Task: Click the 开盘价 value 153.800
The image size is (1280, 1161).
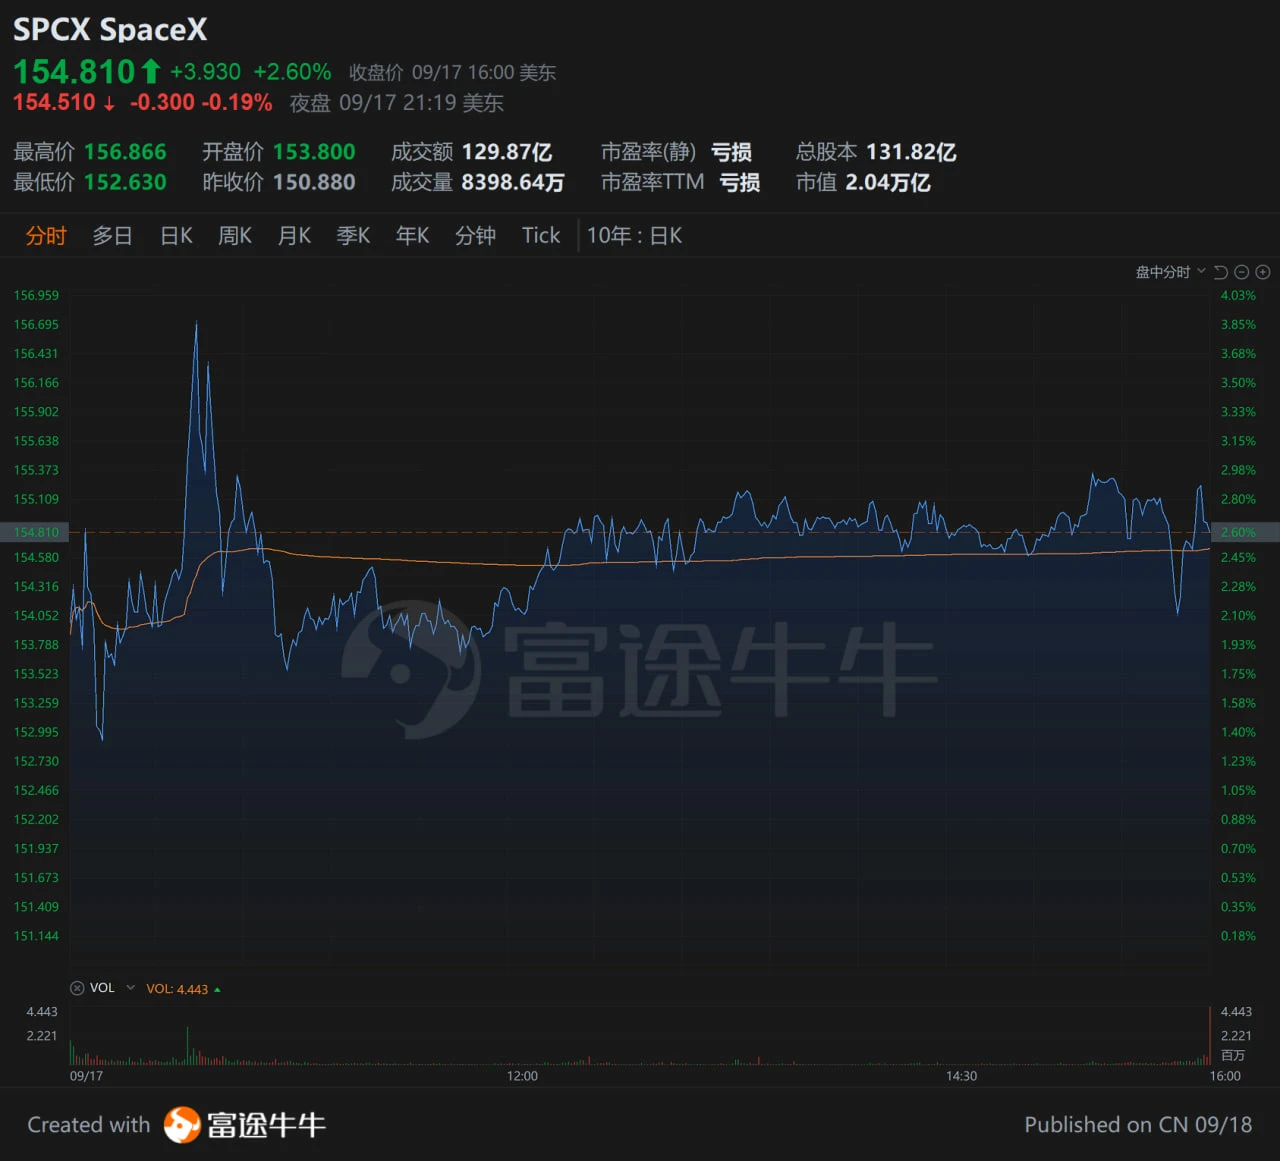Action: [x=314, y=152]
